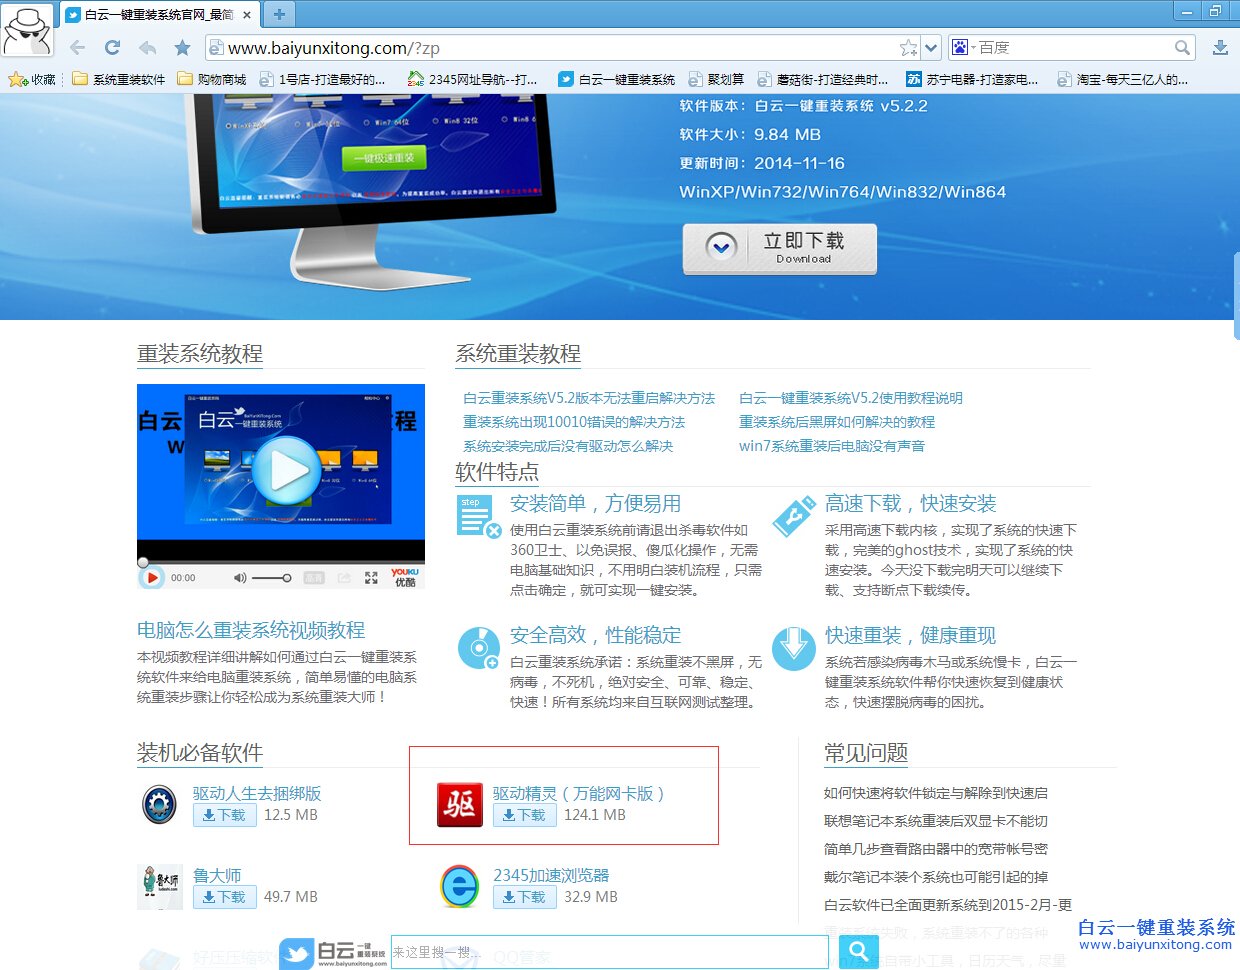Select the 2345加速浏览器 icon
Viewport: 1240px width, 970px height.
click(x=459, y=885)
